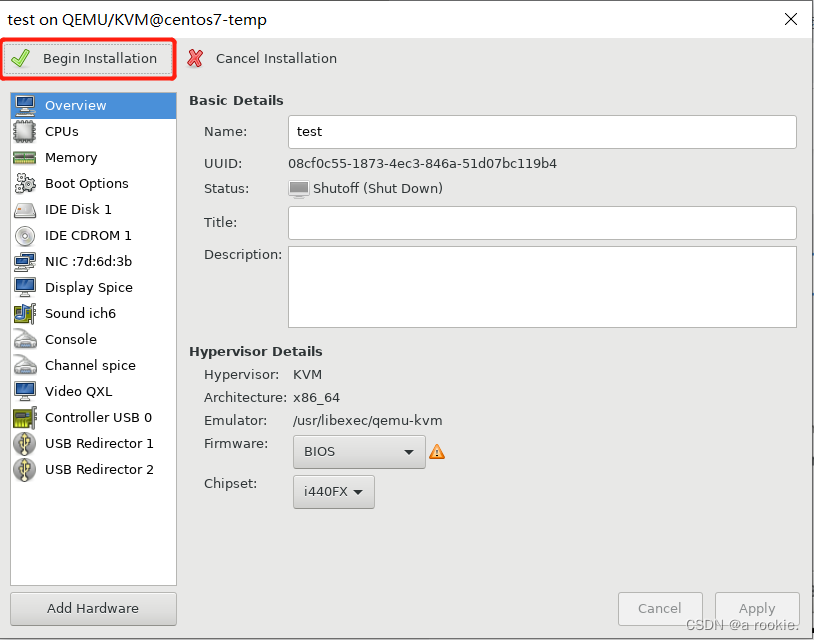Select the IDE CDROM 1 disc icon
The height and width of the screenshot is (640, 814).
(25, 236)
